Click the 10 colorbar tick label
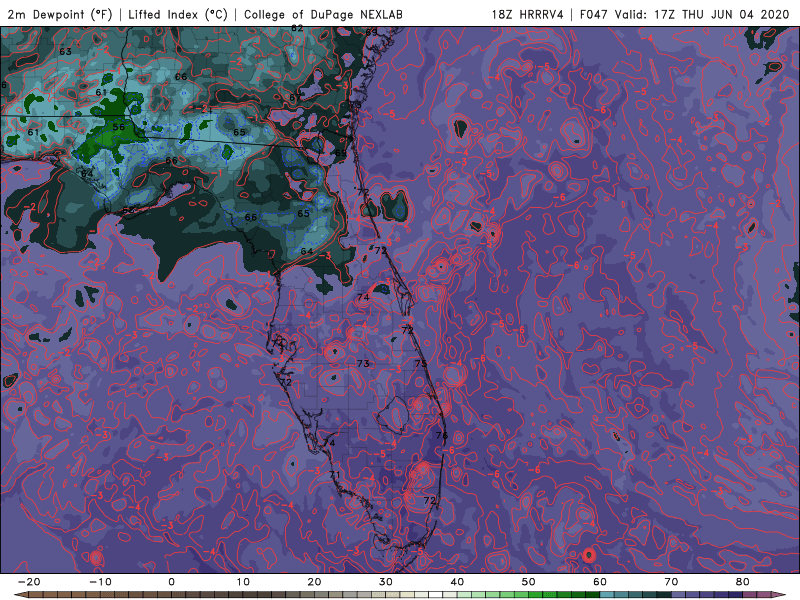The image size is (800, 600). (x=243, y=582)
